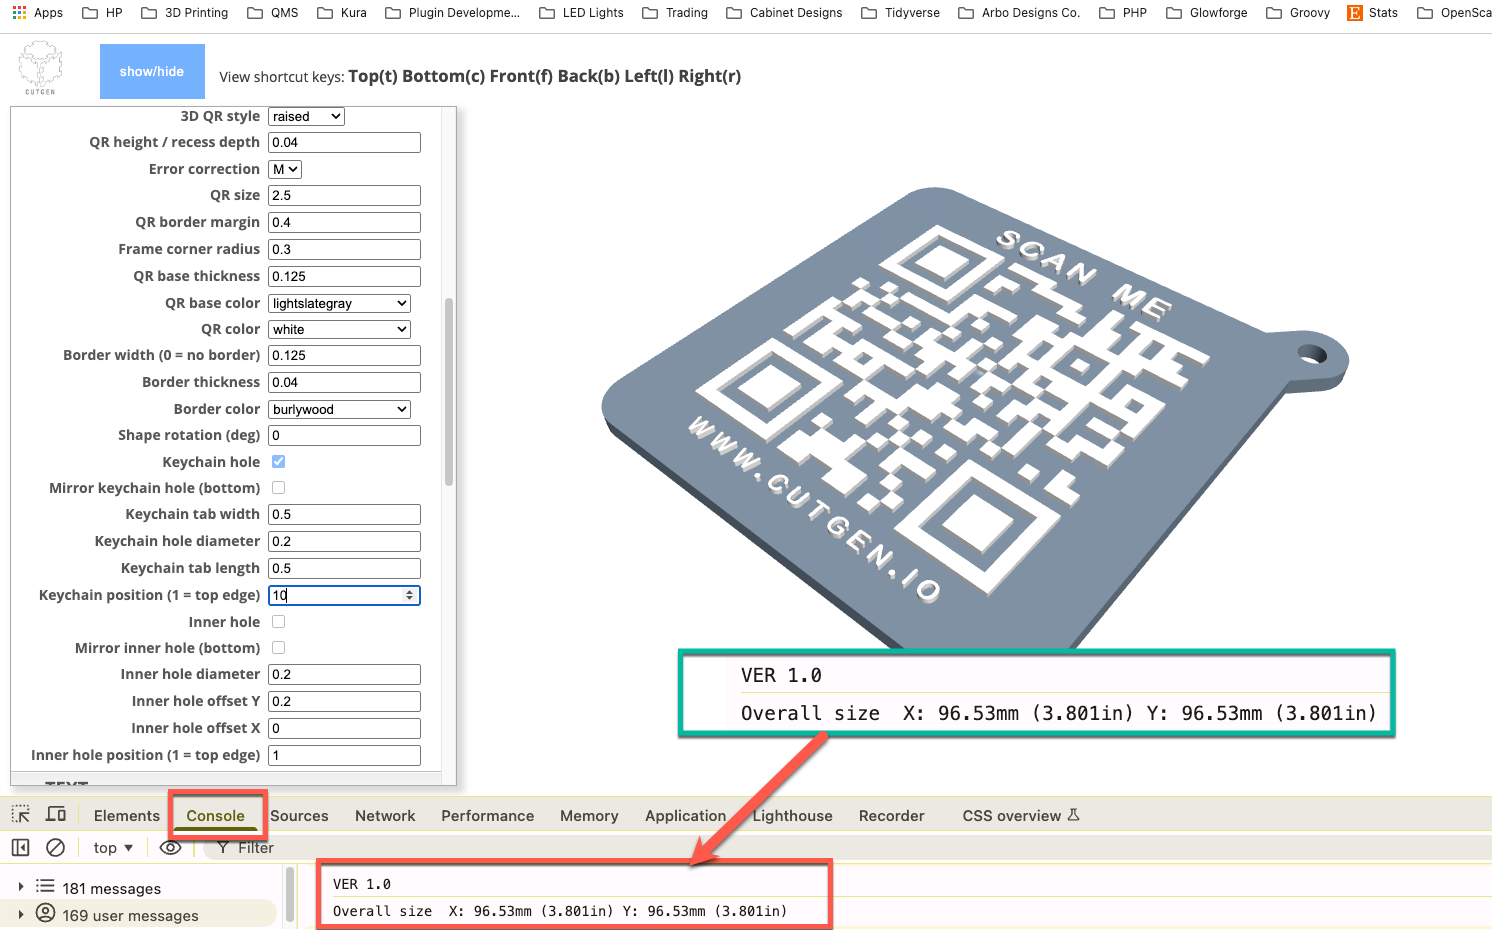Viewport: 1492px width, 930px height.
Task: Open the QR base color dropdown
Action: (x=339, y=303)
